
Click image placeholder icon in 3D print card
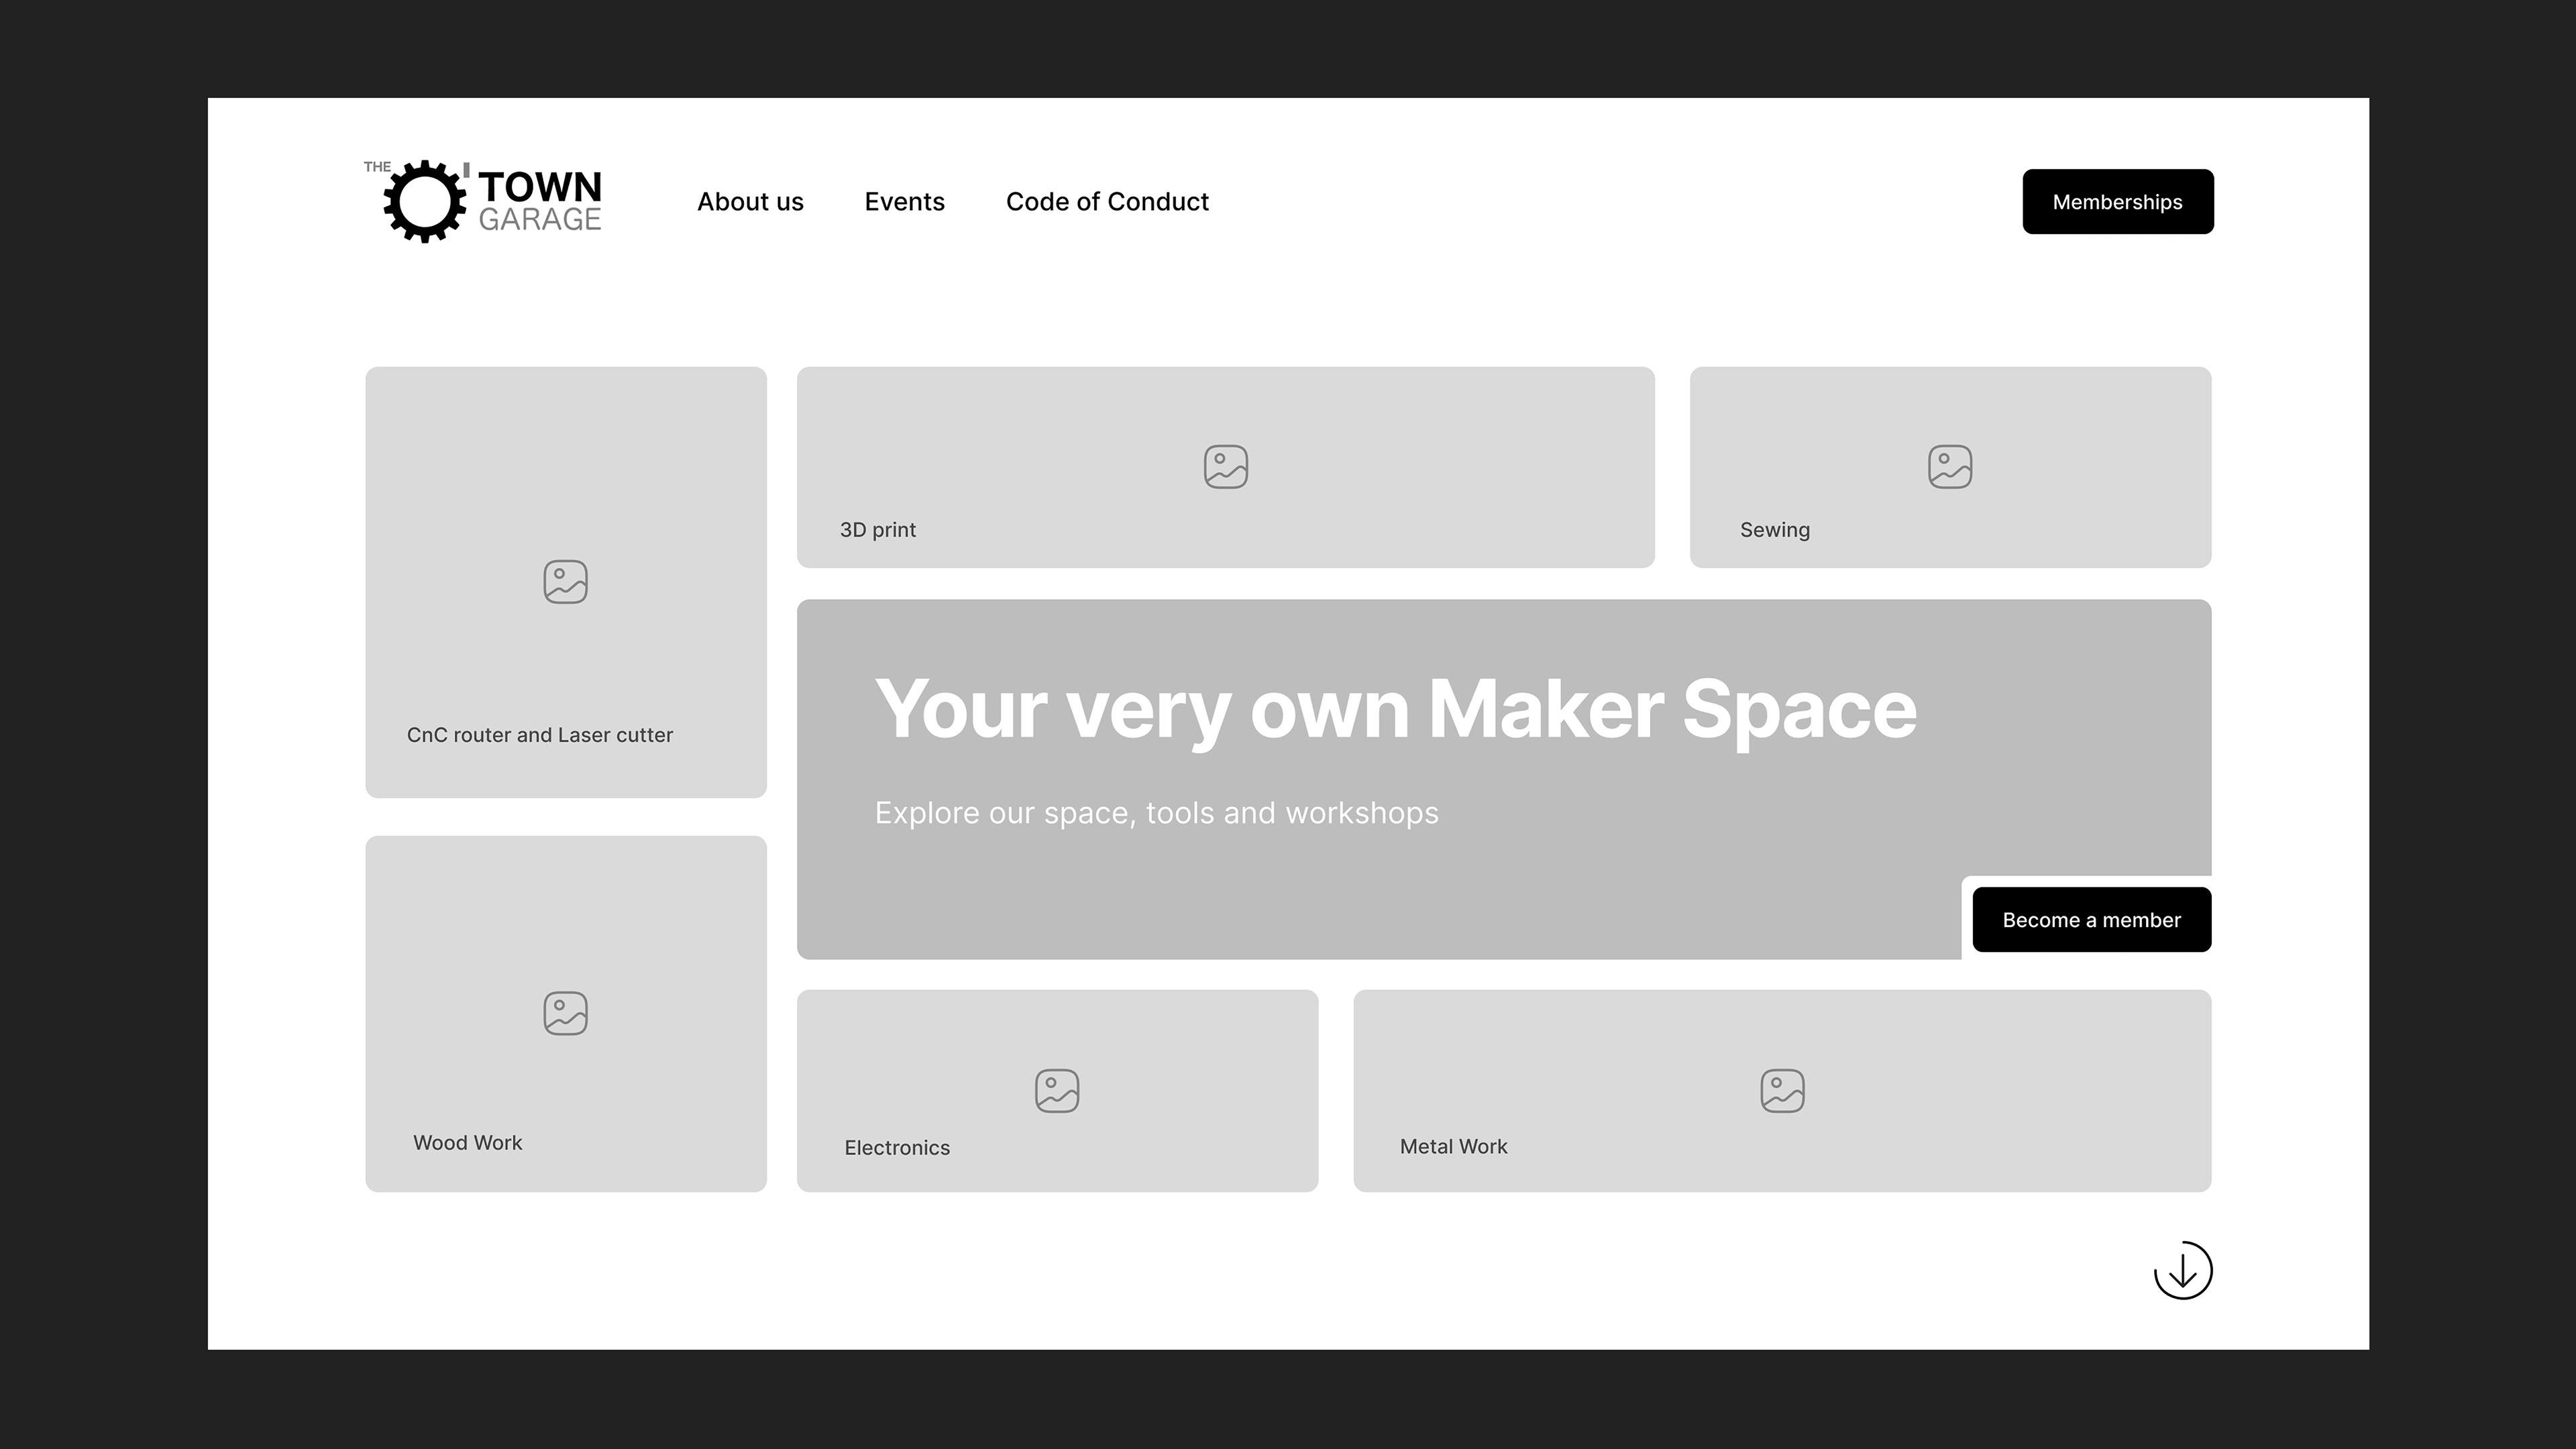click(x=1225, y=467)
